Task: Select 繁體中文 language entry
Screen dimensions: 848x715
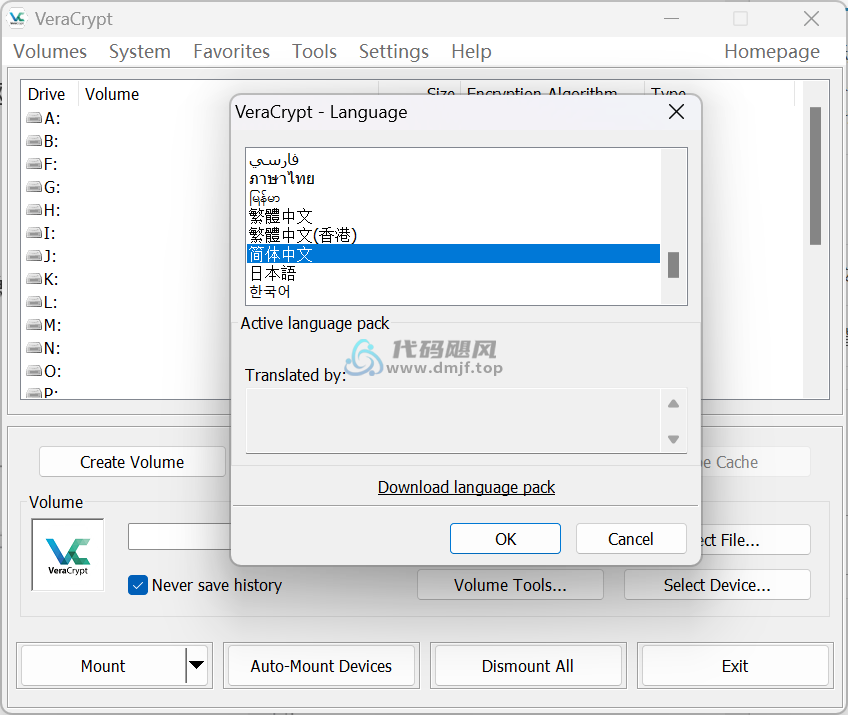Action: [453, 216]
